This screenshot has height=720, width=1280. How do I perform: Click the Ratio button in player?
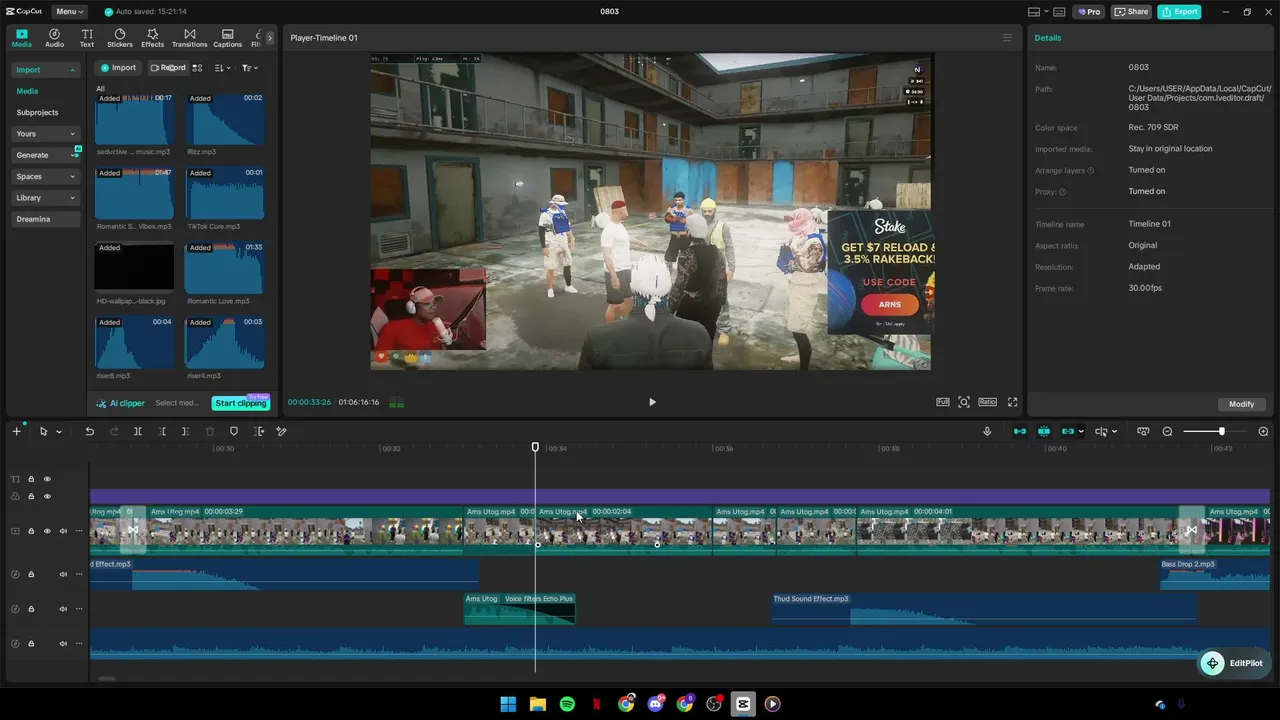[x=987, y=402]
